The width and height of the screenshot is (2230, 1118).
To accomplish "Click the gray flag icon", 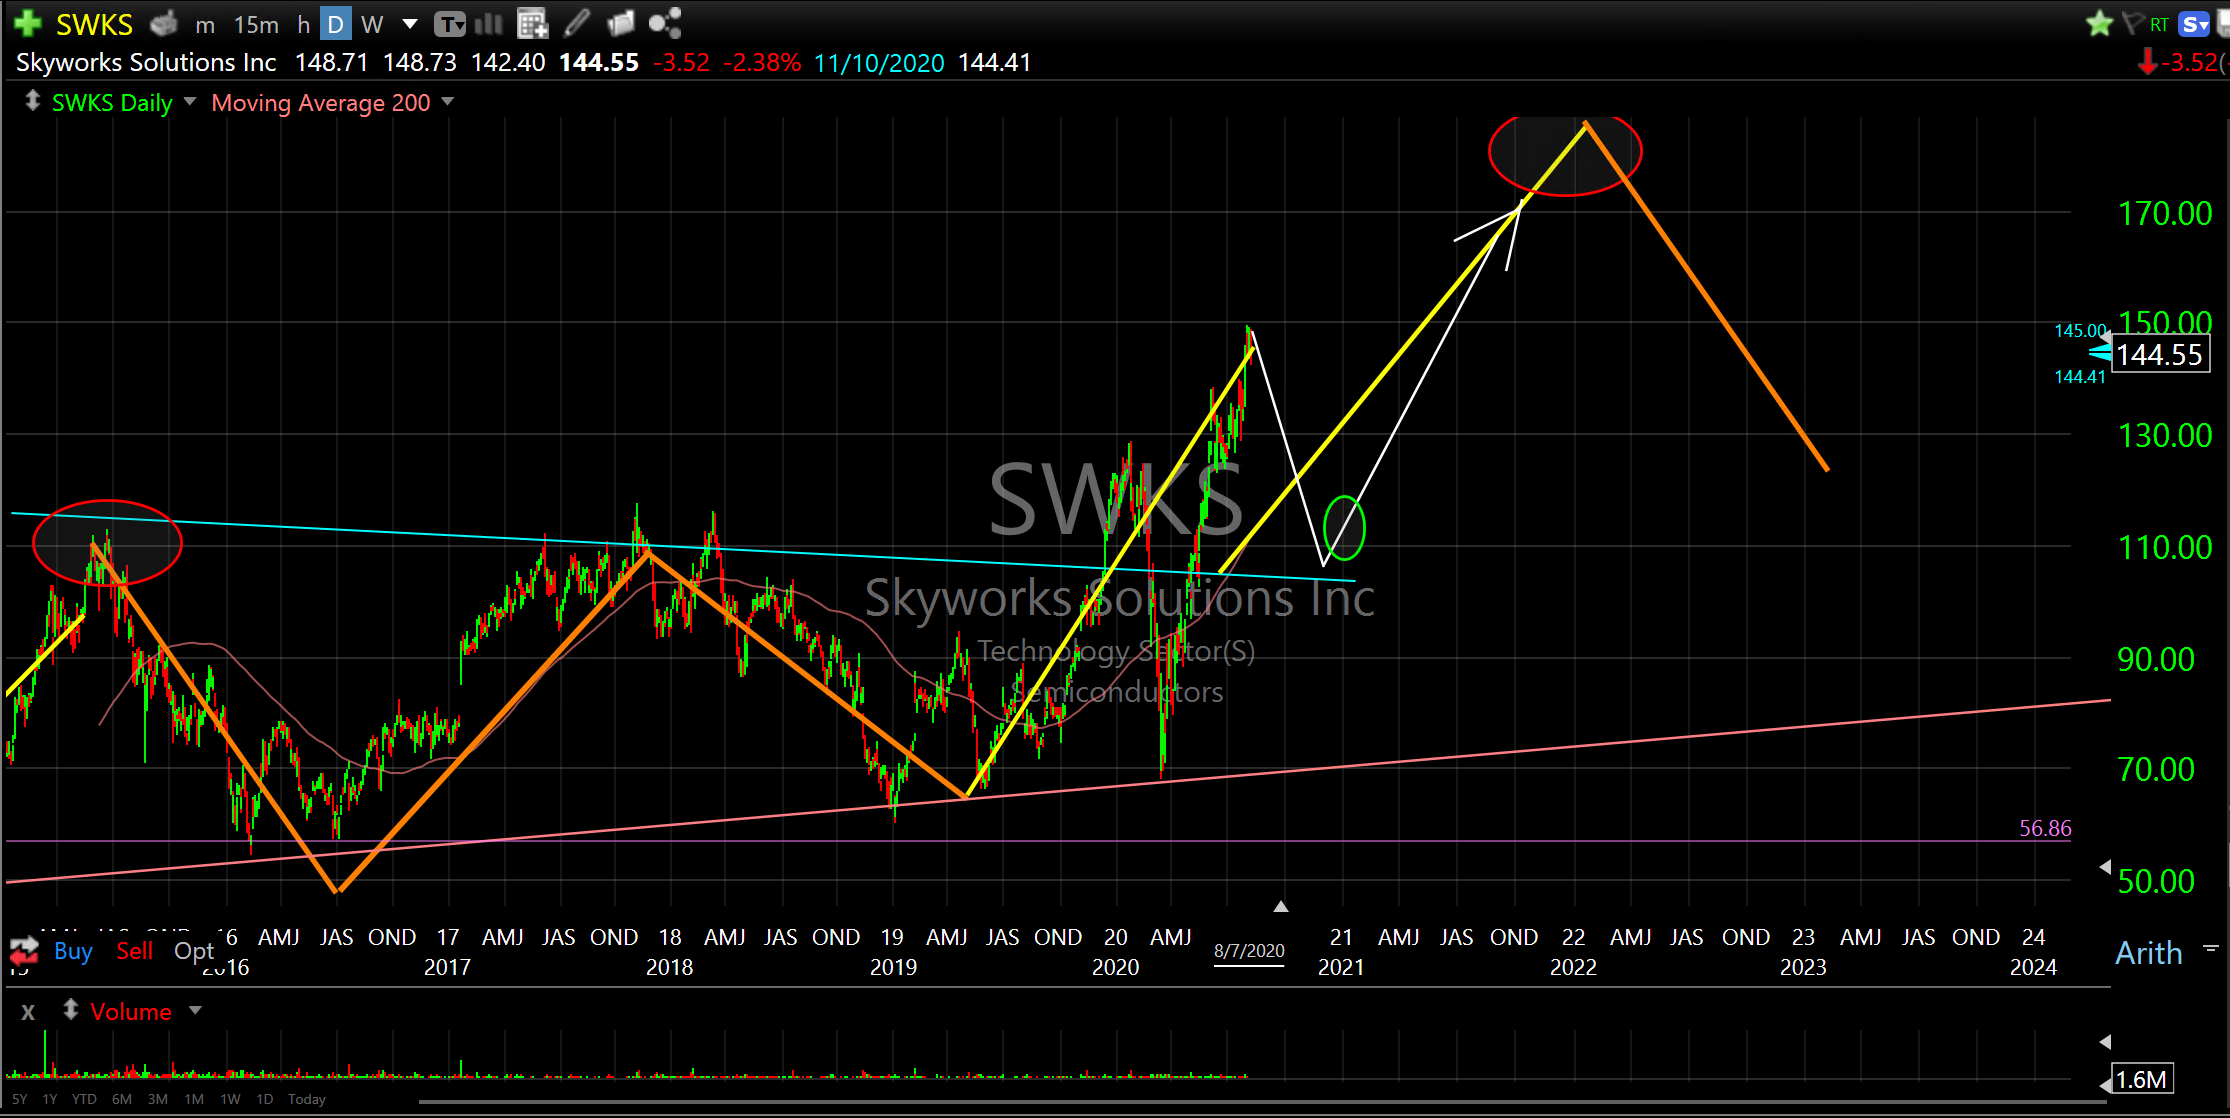I will coord(2133,23).
